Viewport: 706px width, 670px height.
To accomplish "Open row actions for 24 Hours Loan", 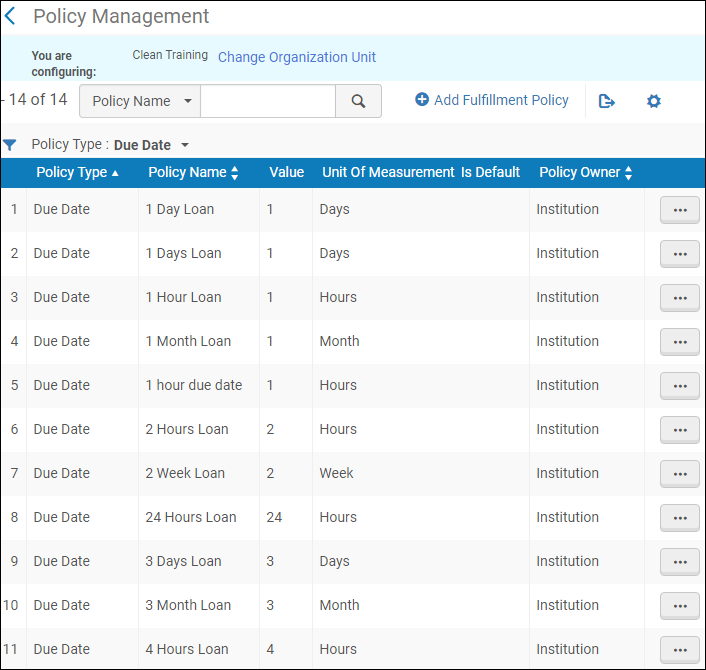I will tap(679, 518).
